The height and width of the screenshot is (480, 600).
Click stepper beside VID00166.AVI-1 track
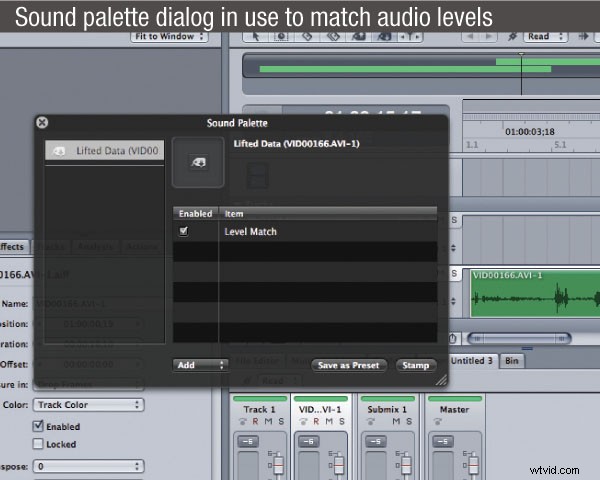(x=453, y=301)
